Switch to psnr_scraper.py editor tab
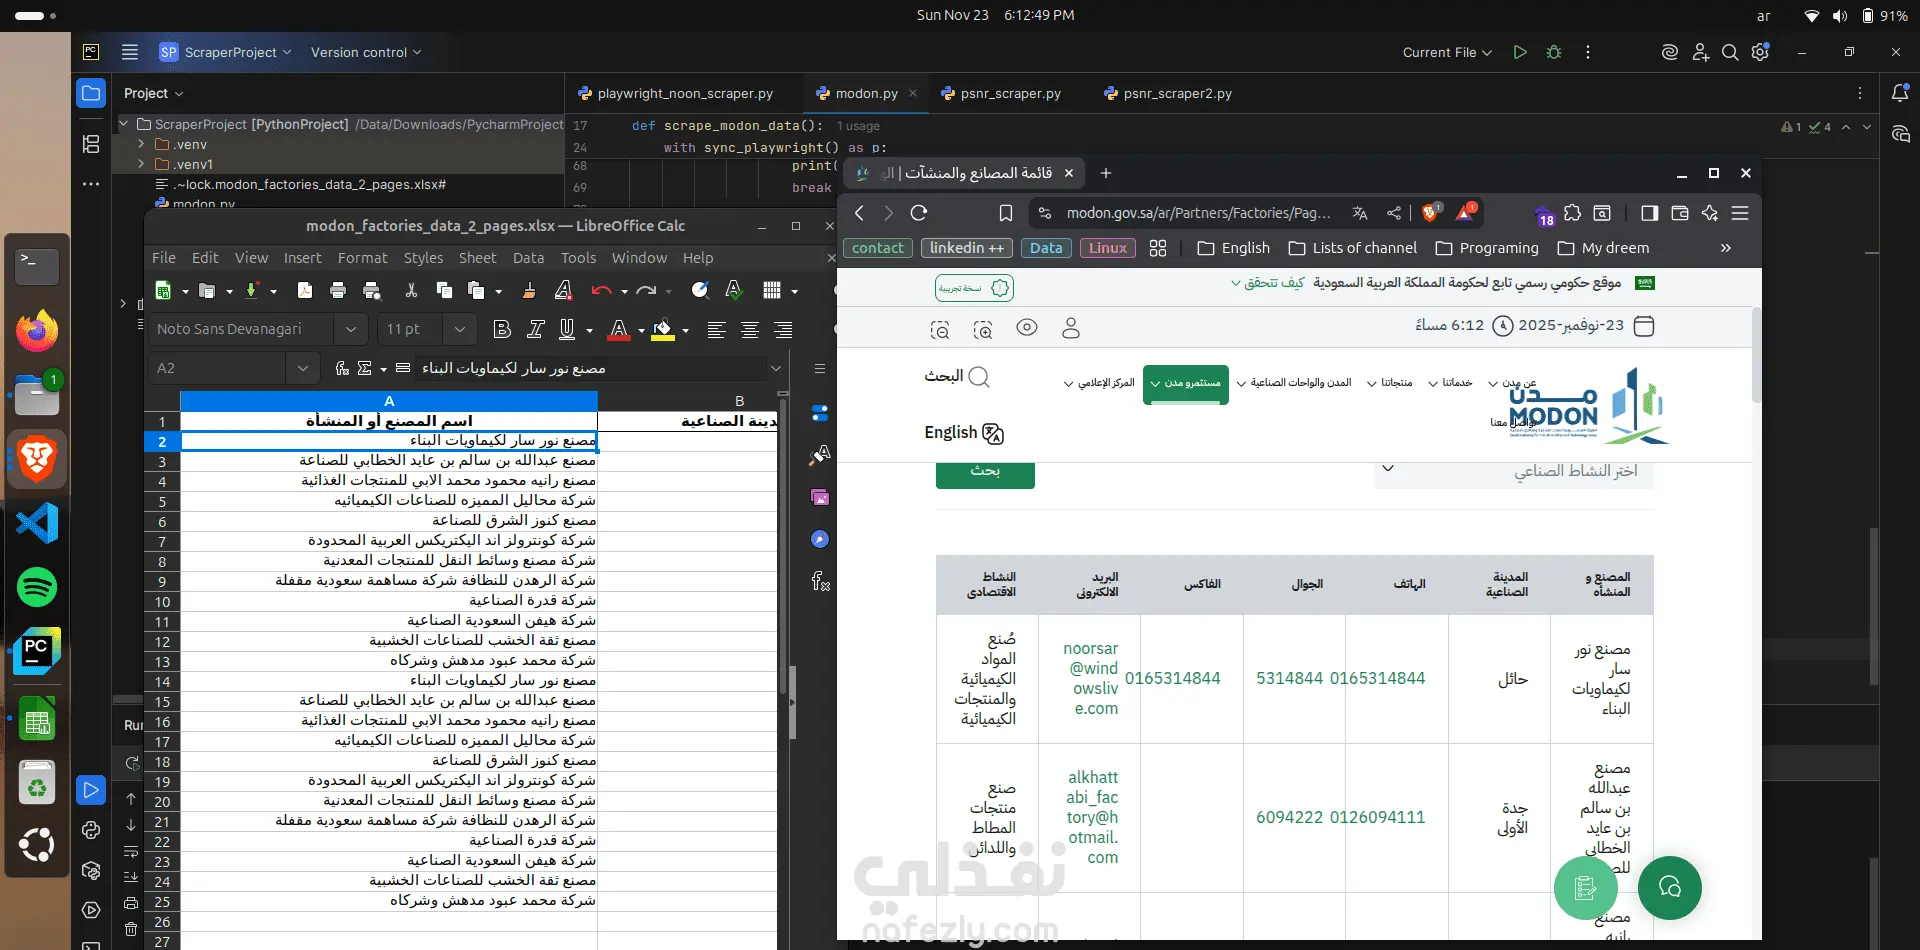The width and height of the screenshot is (1920, 950). click(x=1002, y=93)
